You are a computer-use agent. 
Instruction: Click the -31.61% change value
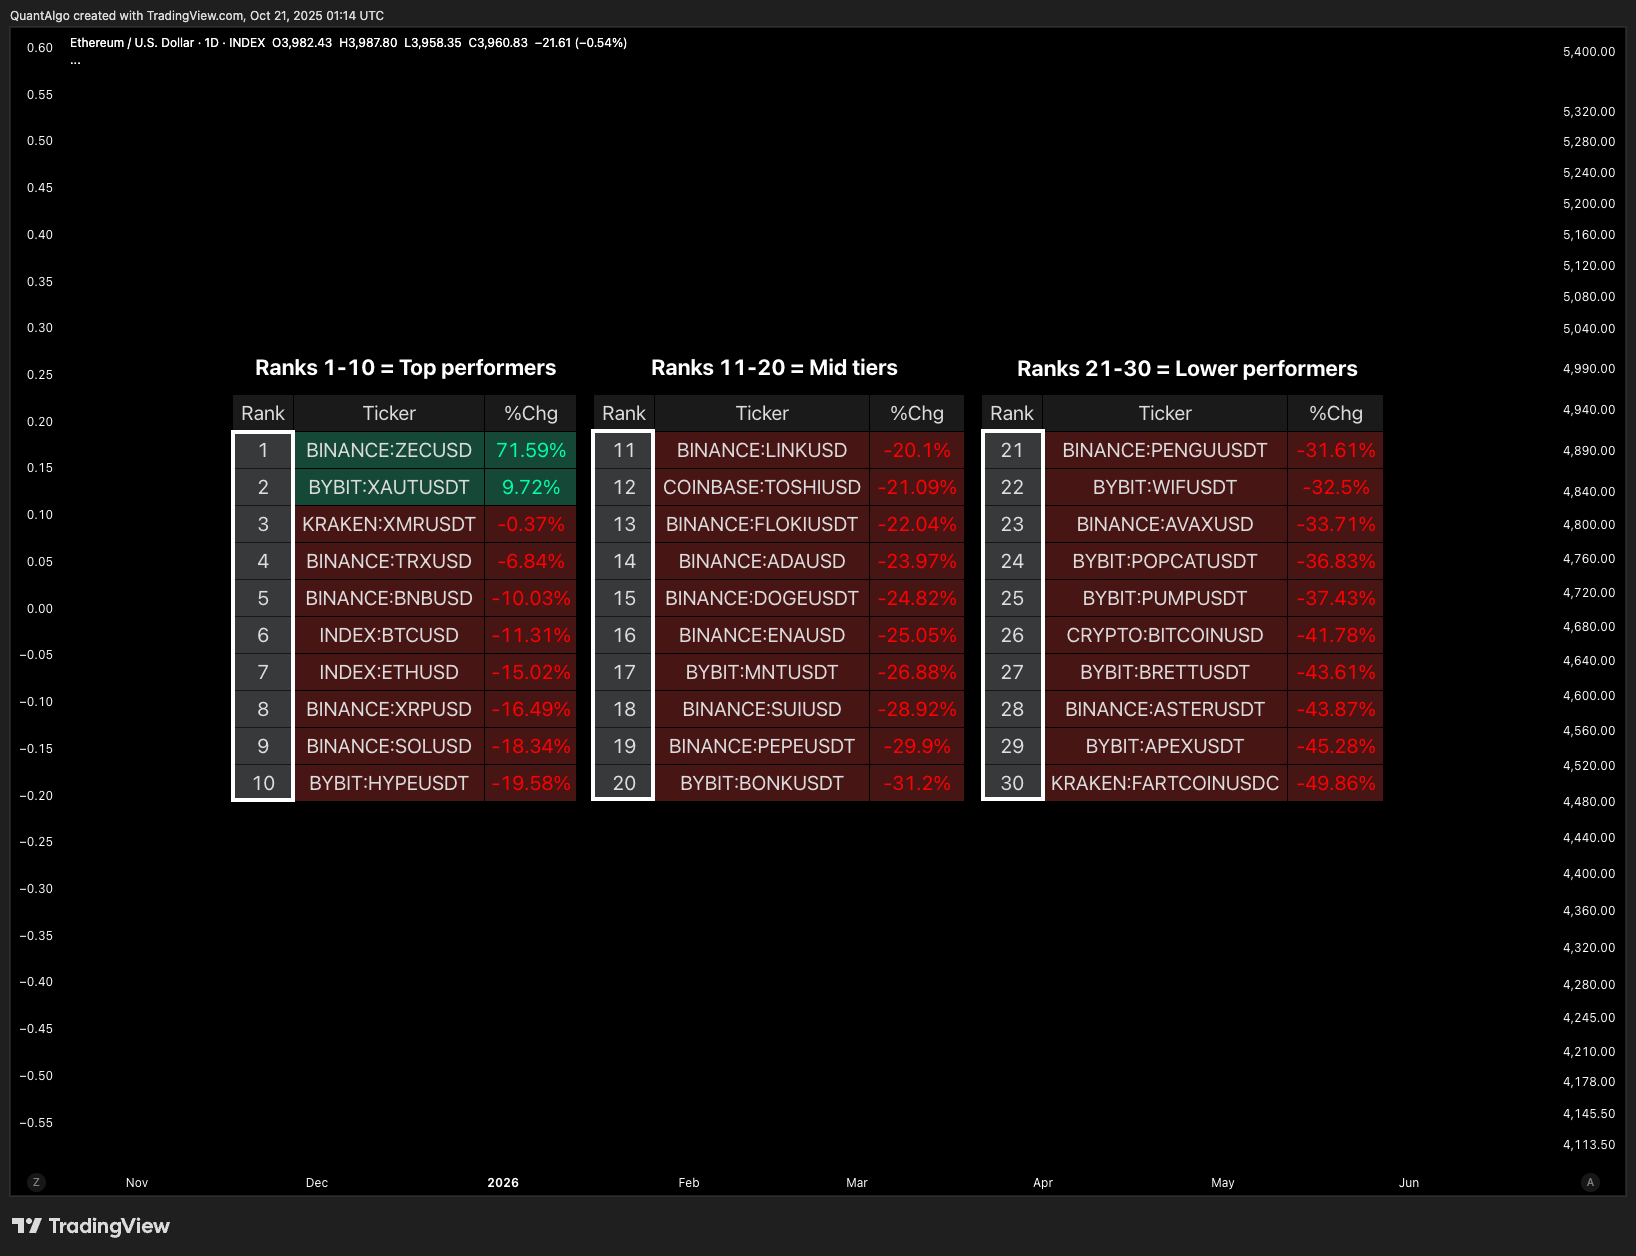pos(1336,450)
